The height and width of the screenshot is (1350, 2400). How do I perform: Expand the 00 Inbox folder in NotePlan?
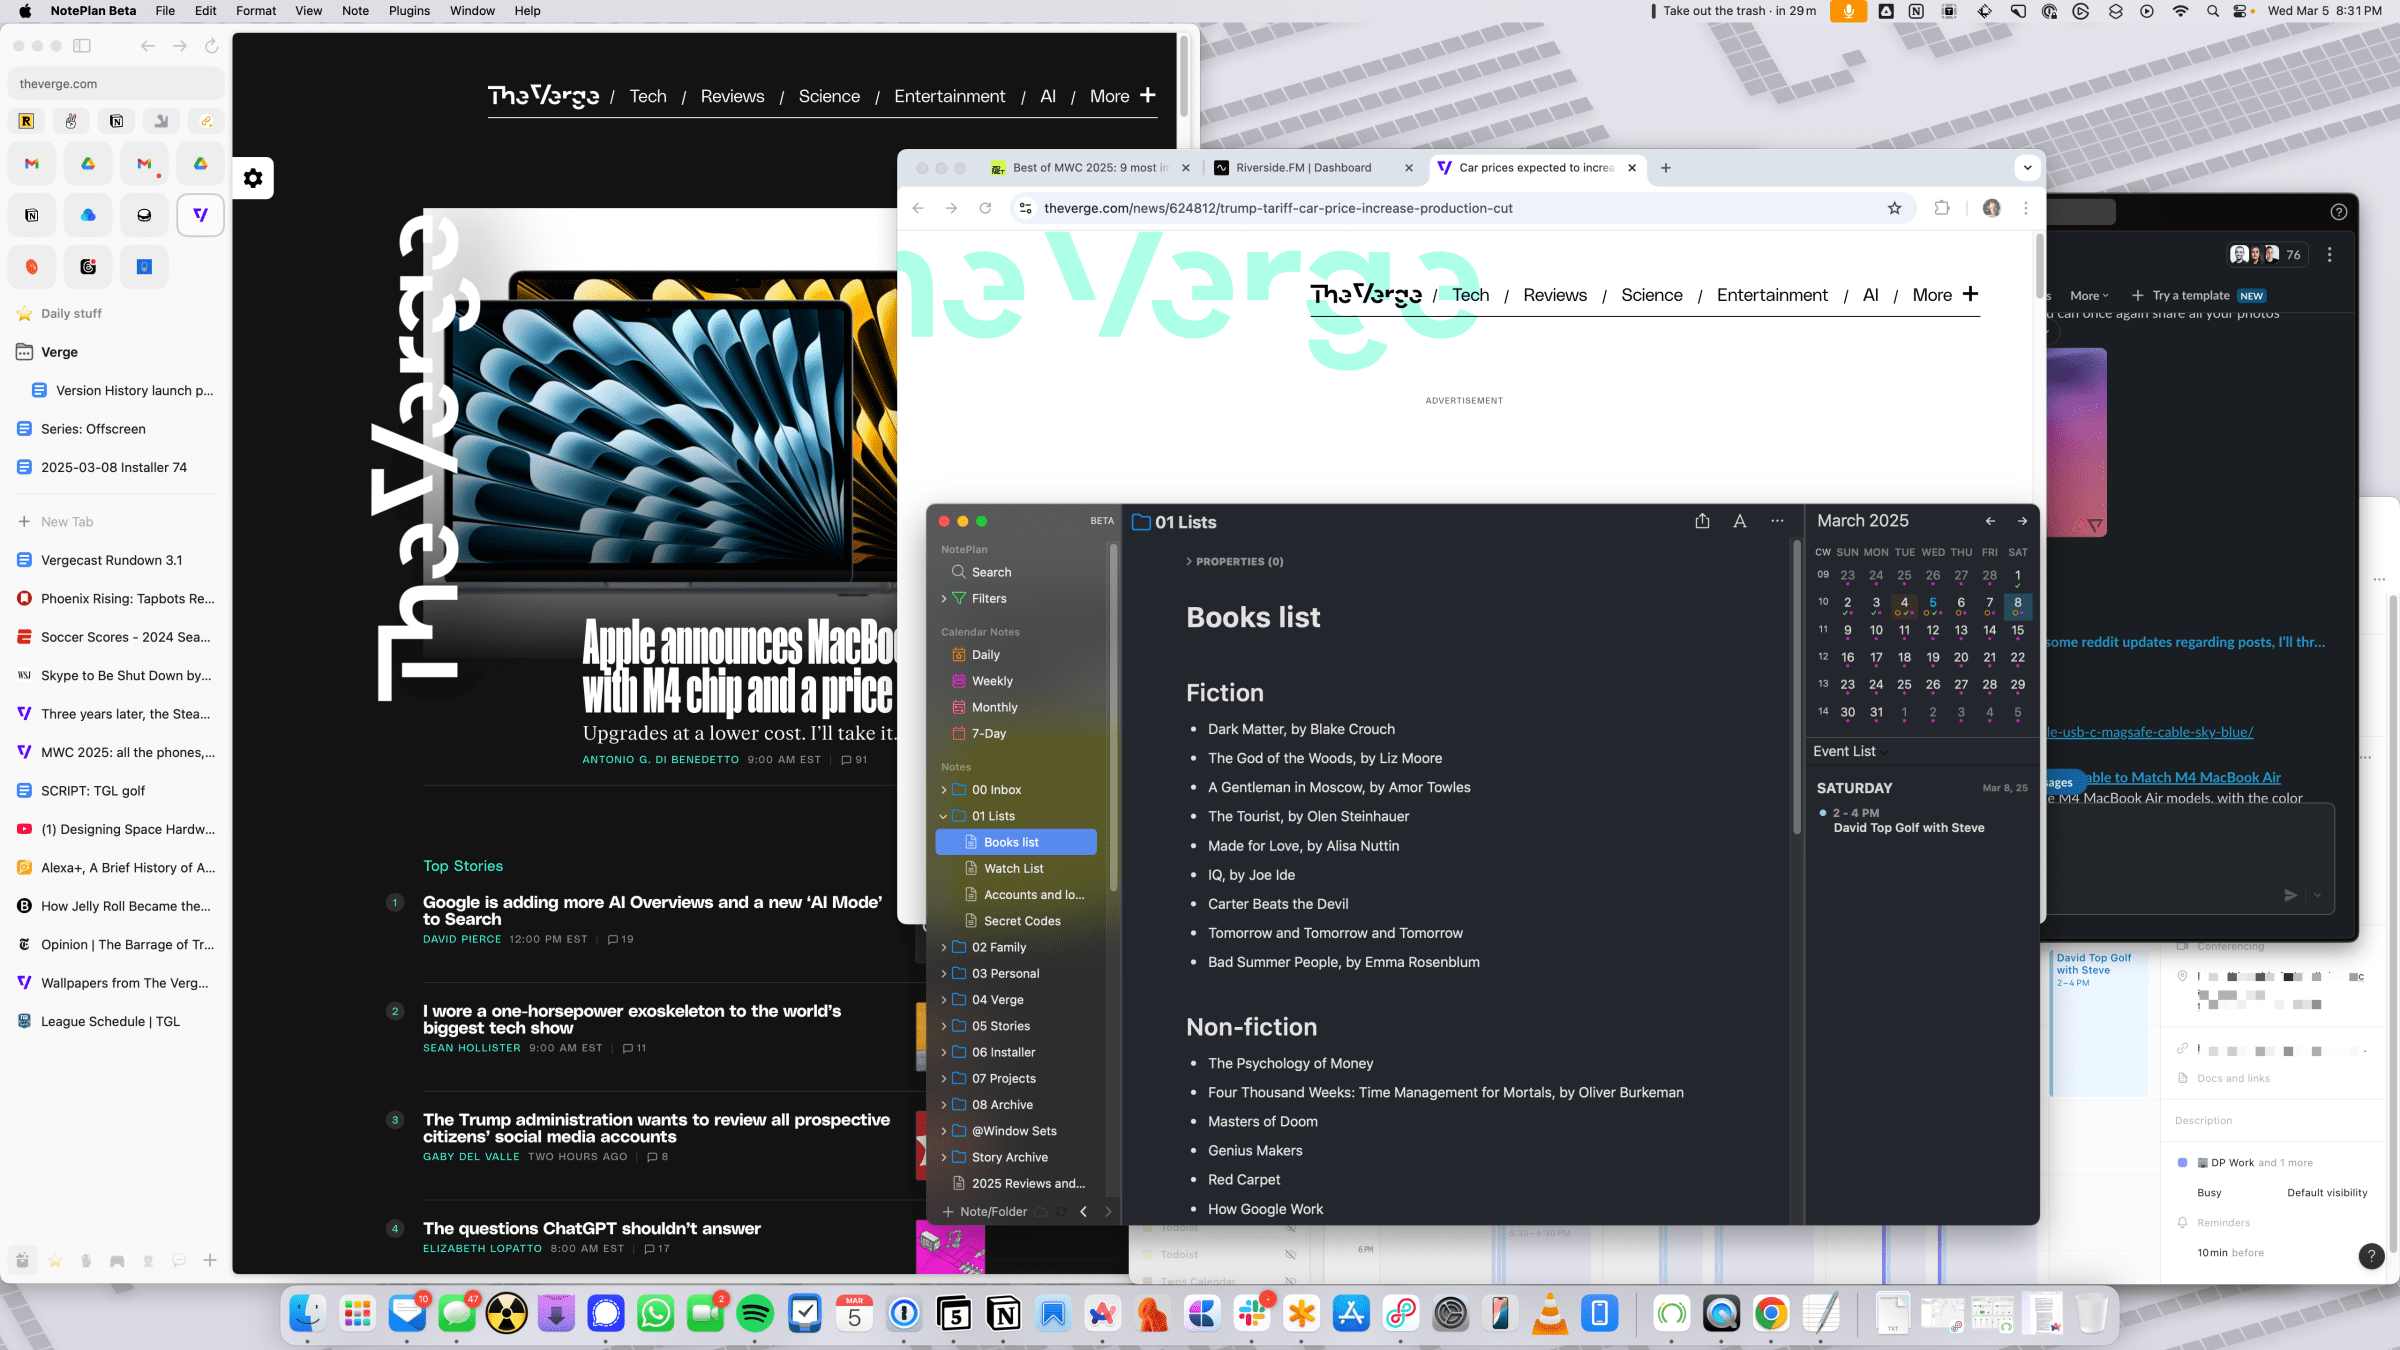coord(943,790)
